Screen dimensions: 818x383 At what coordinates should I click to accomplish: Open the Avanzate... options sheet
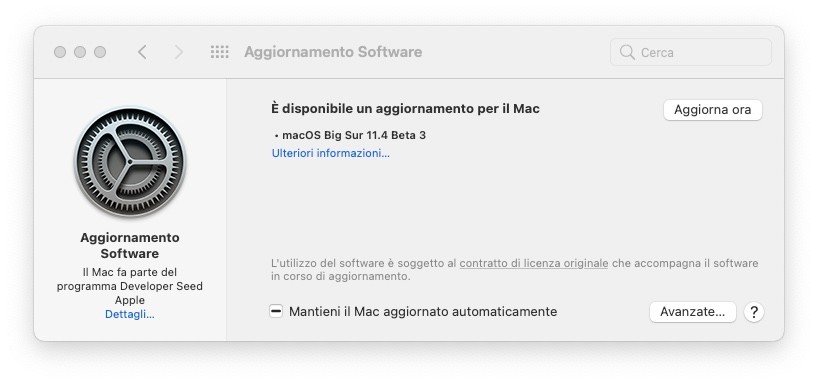click(x=693, y=312)
